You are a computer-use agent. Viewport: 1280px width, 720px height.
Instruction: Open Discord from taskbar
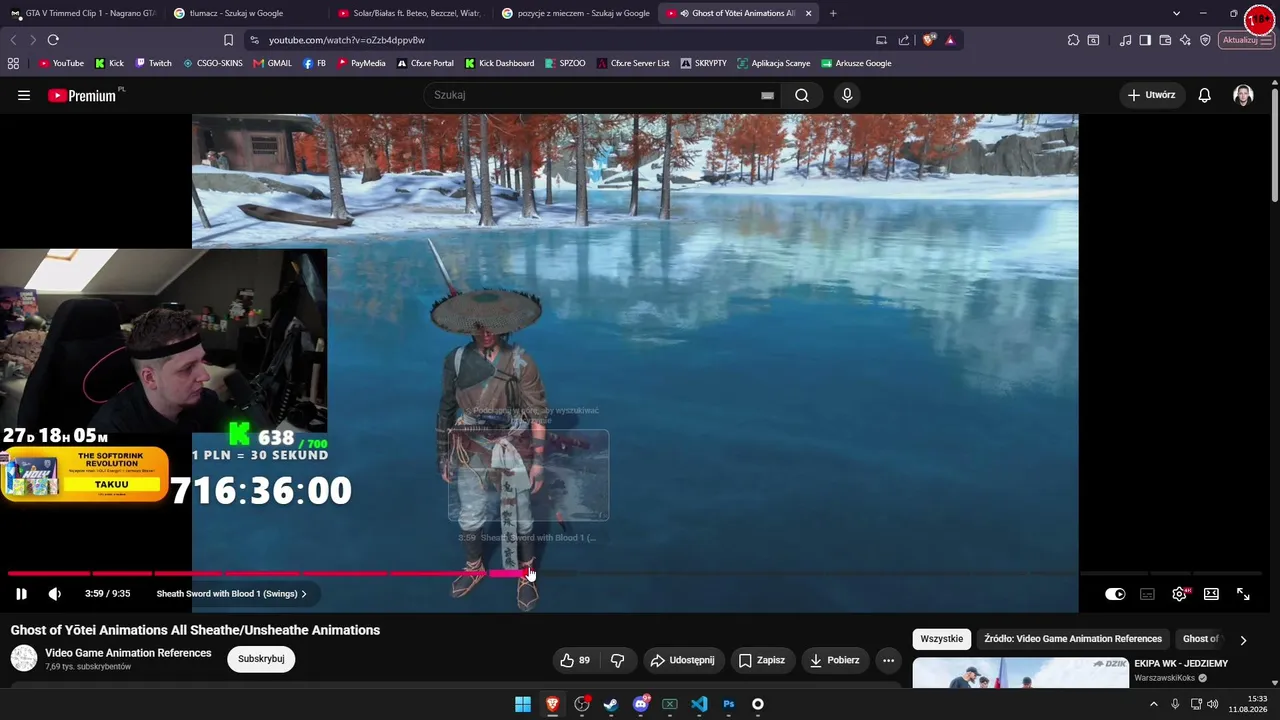pyautogui.click(x=641, y=704)
